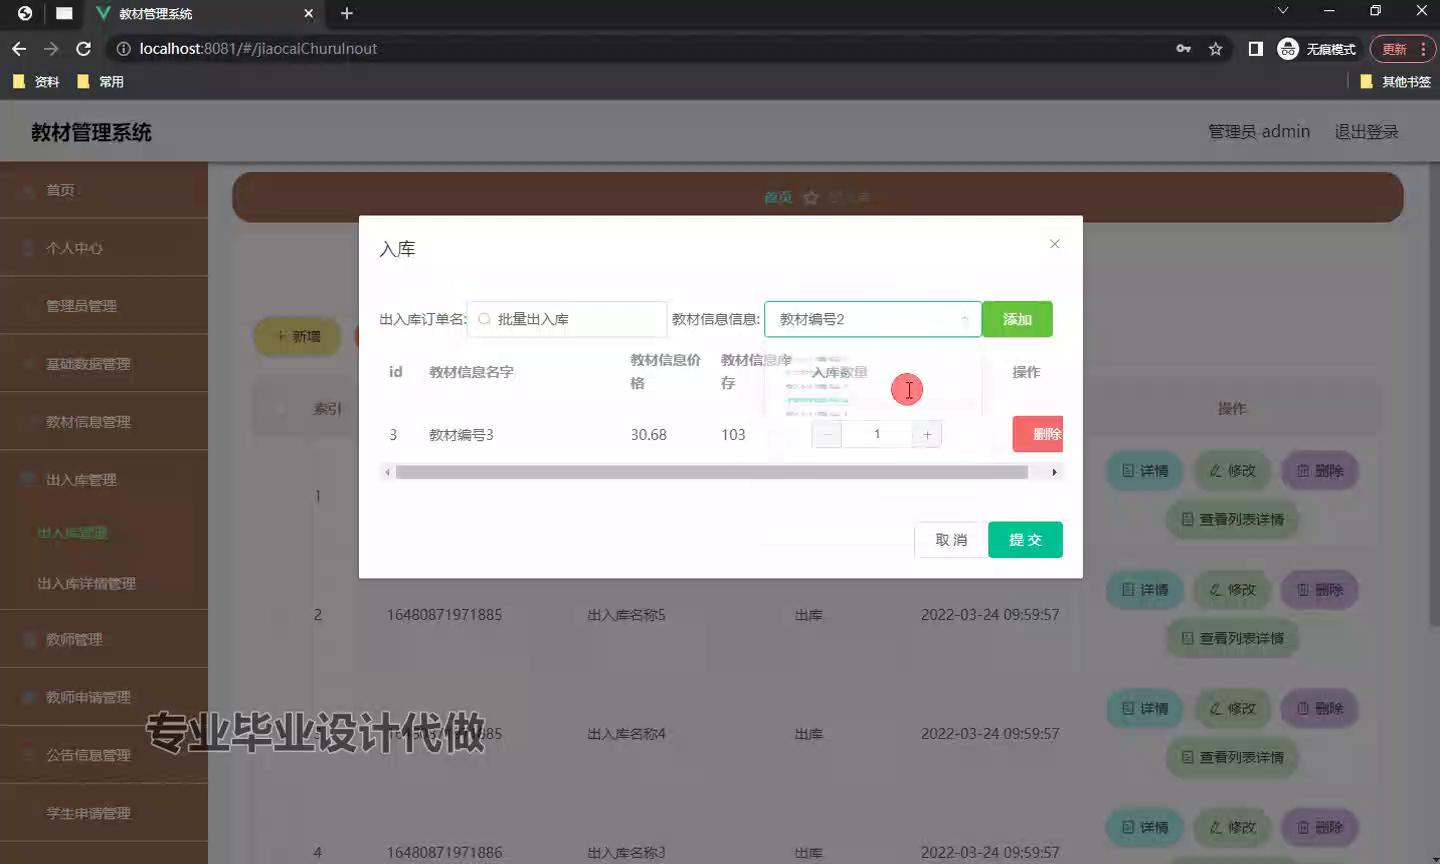Select 出入库详情管理 submenu item
The width and height of the screenshot is (1440, 864).
104,583
